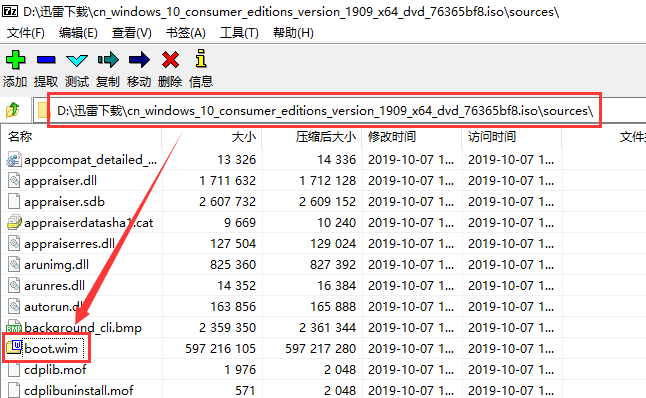Image resolution: width=646 pixels, height=398 pixels.
Task: Click size value 2 359 350
Action: (x=227, y=328)
